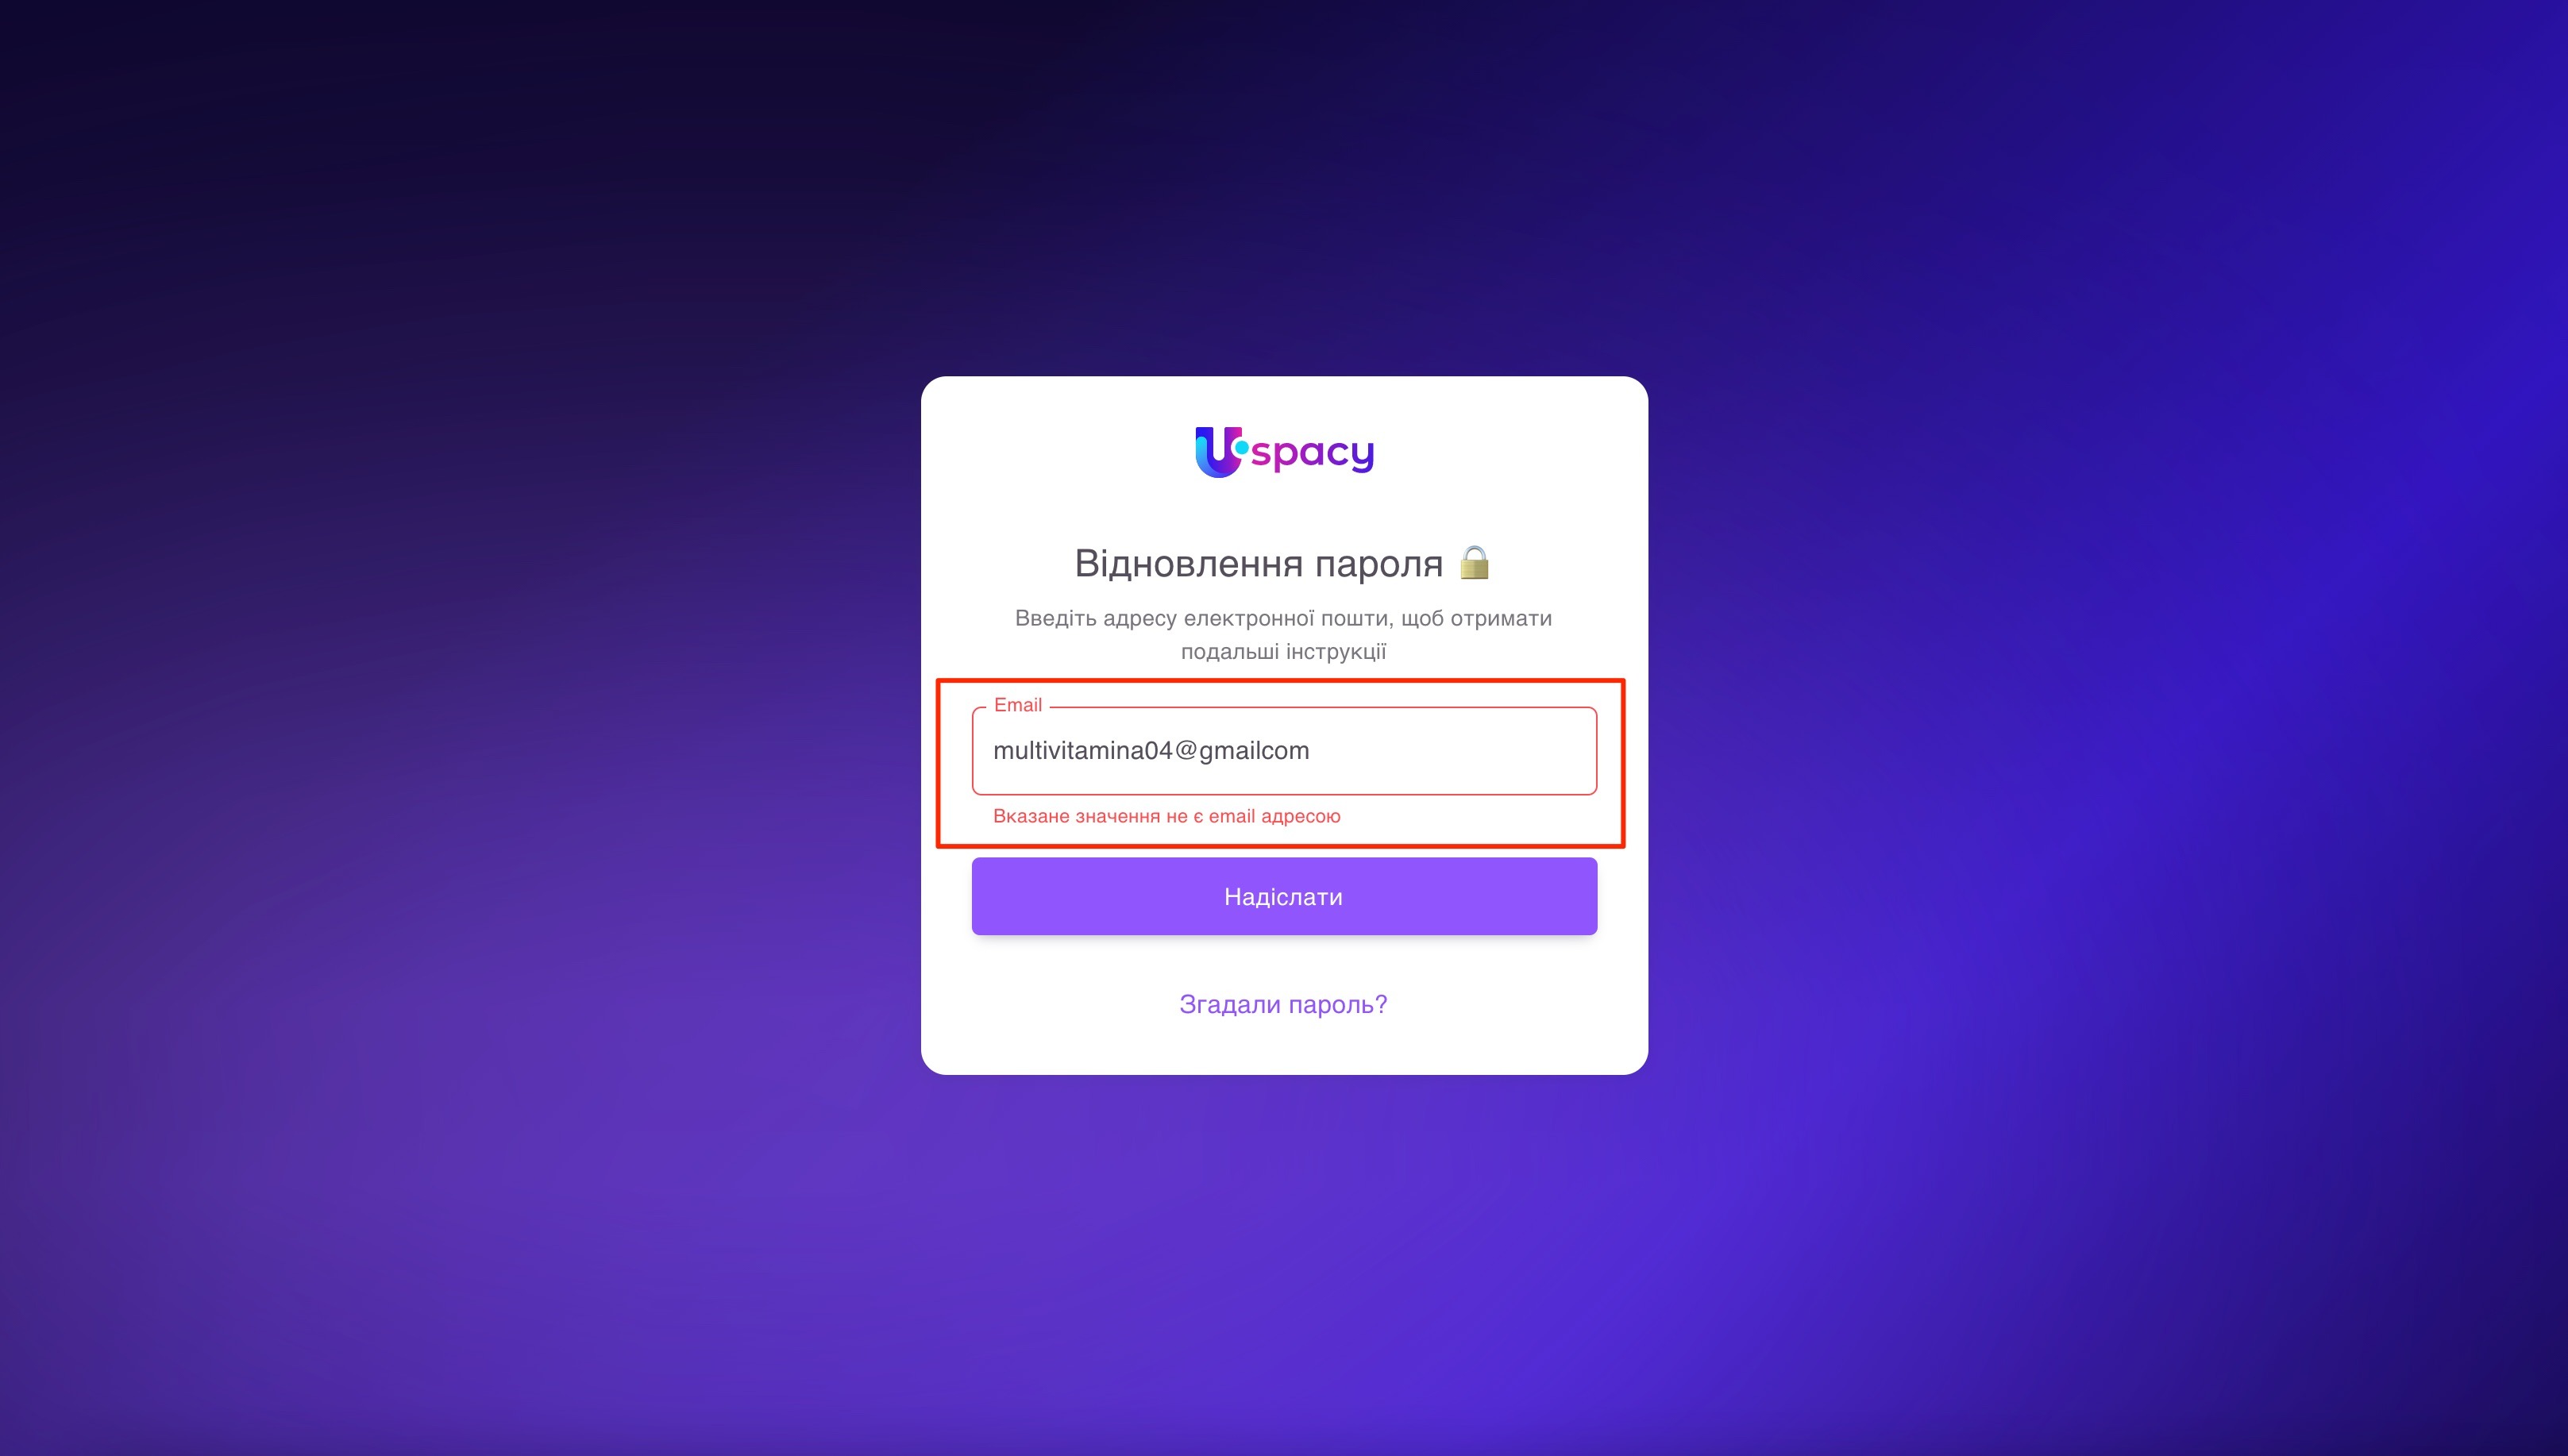Image resolution: width=2568 pixels, height=1456 pixels.
Task: Click the word 'пароль?' in bottom link
Action: pyautogui.click(x=1337, y=1004)
